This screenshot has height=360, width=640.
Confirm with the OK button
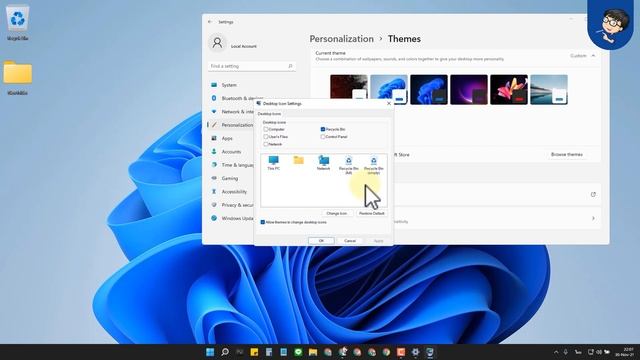coord(321,241)
